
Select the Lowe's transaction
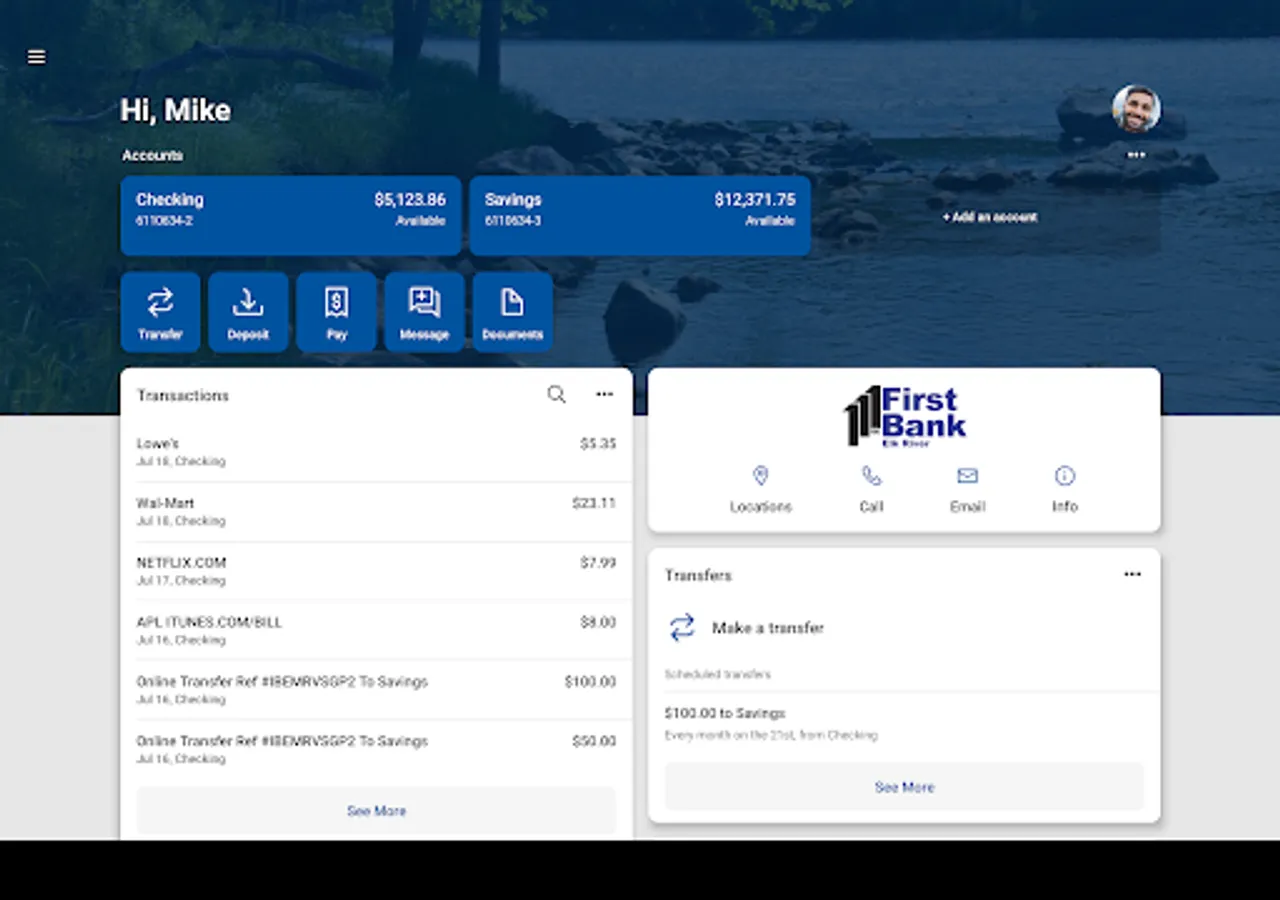(377, 452)
